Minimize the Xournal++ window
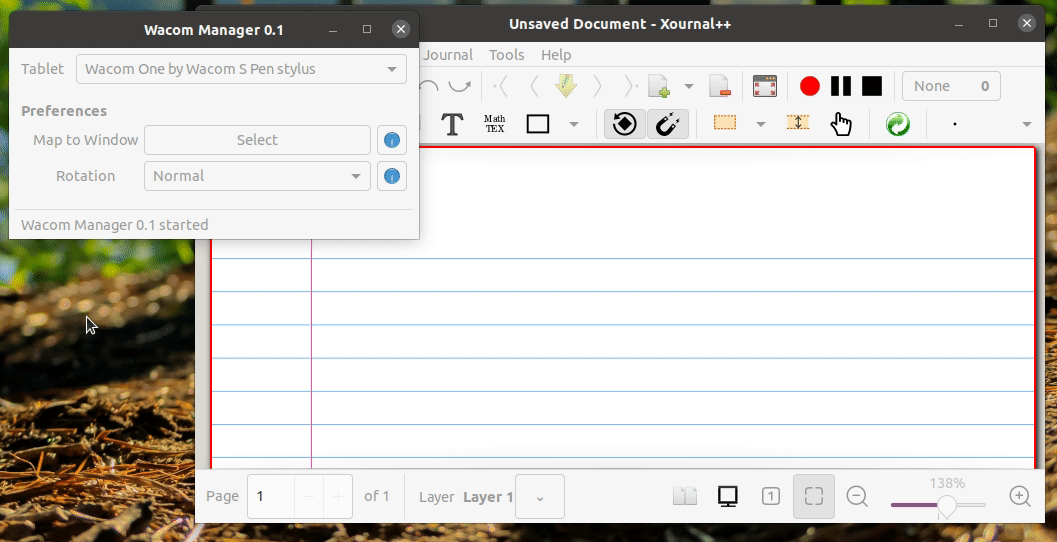The image size is (1057, 542). 959,24
